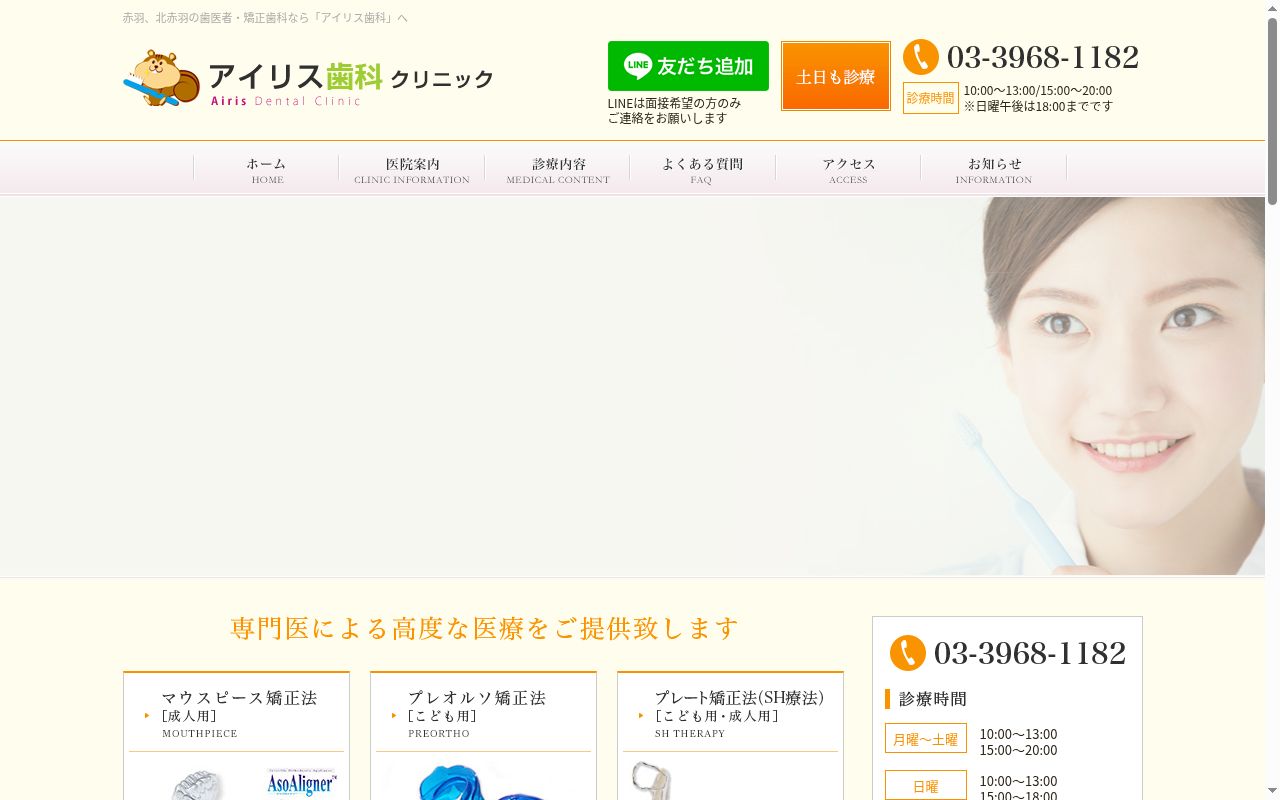This screenshot has width=1280, height=800.
Task: Click the header phone number 03-3968-1182
Action: (1043, 57)
